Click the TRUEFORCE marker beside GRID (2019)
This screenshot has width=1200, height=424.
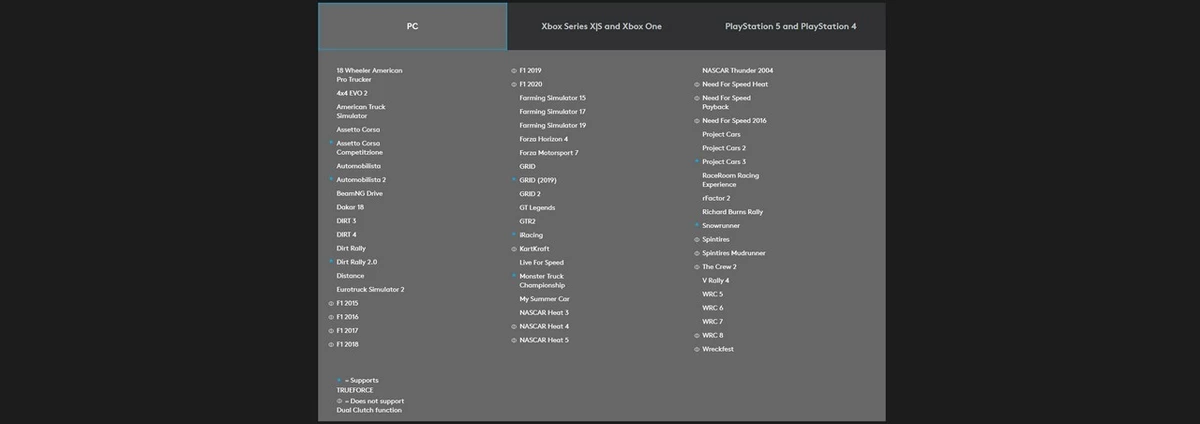click(x=514, y=179)
